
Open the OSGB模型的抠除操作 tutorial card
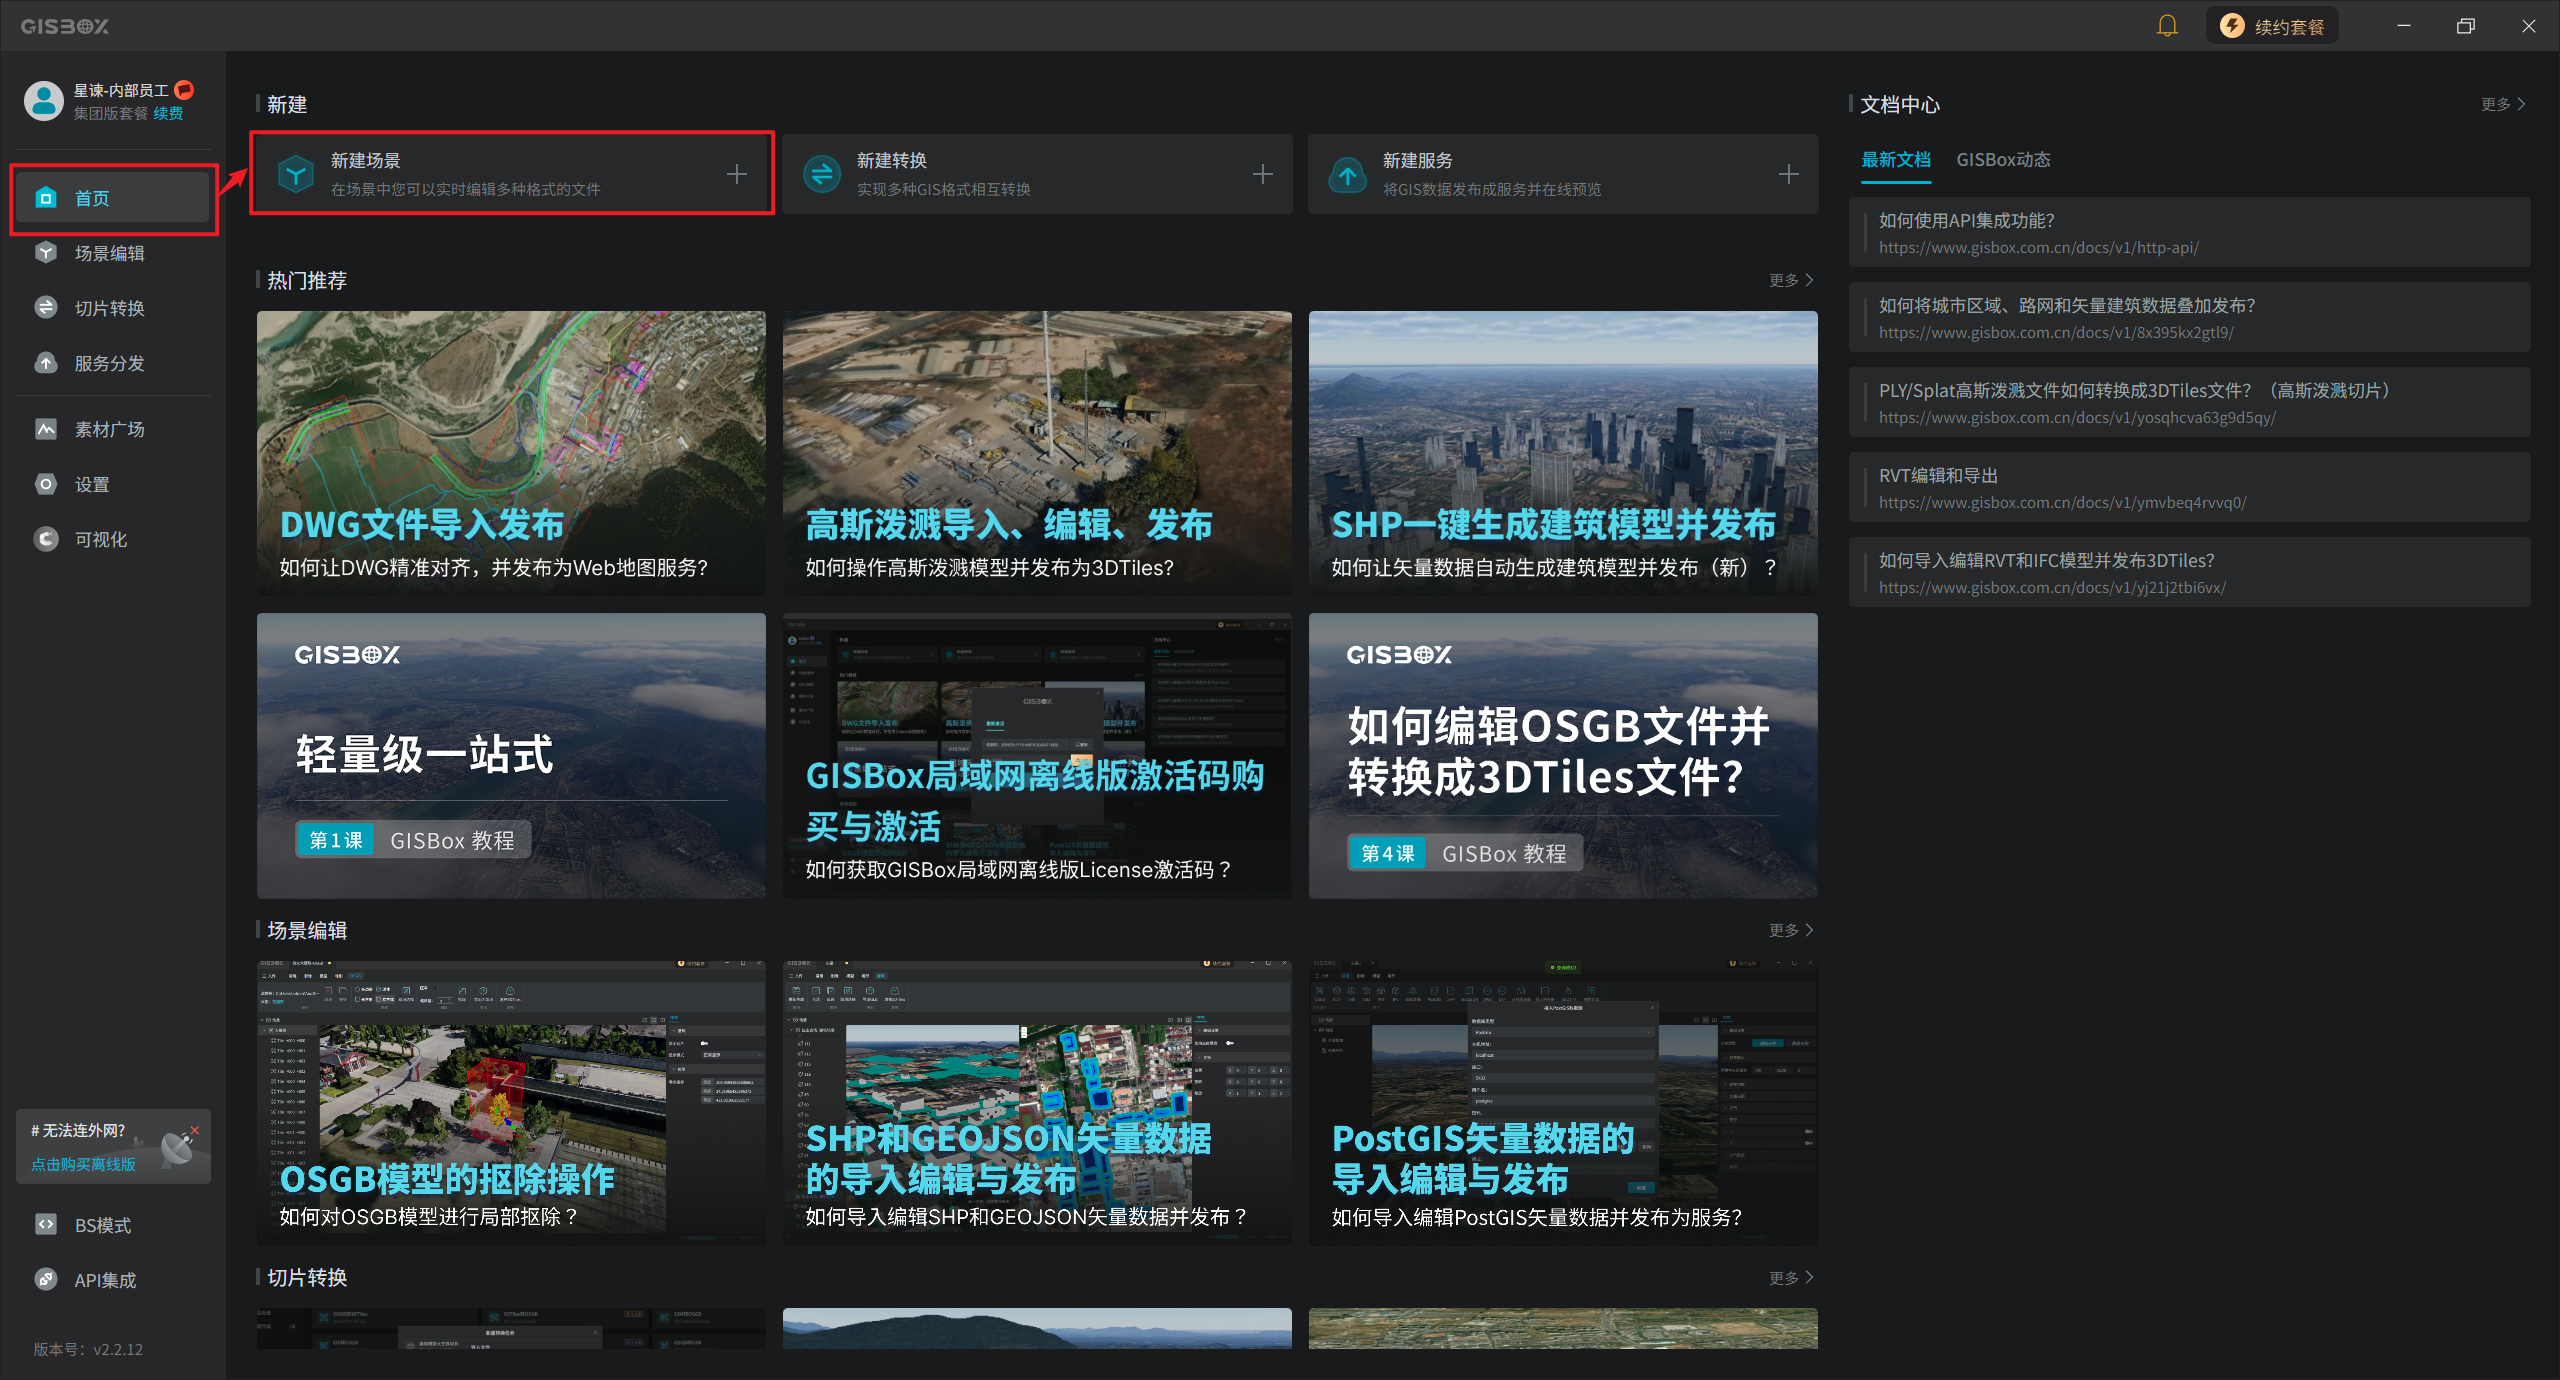511,1103
